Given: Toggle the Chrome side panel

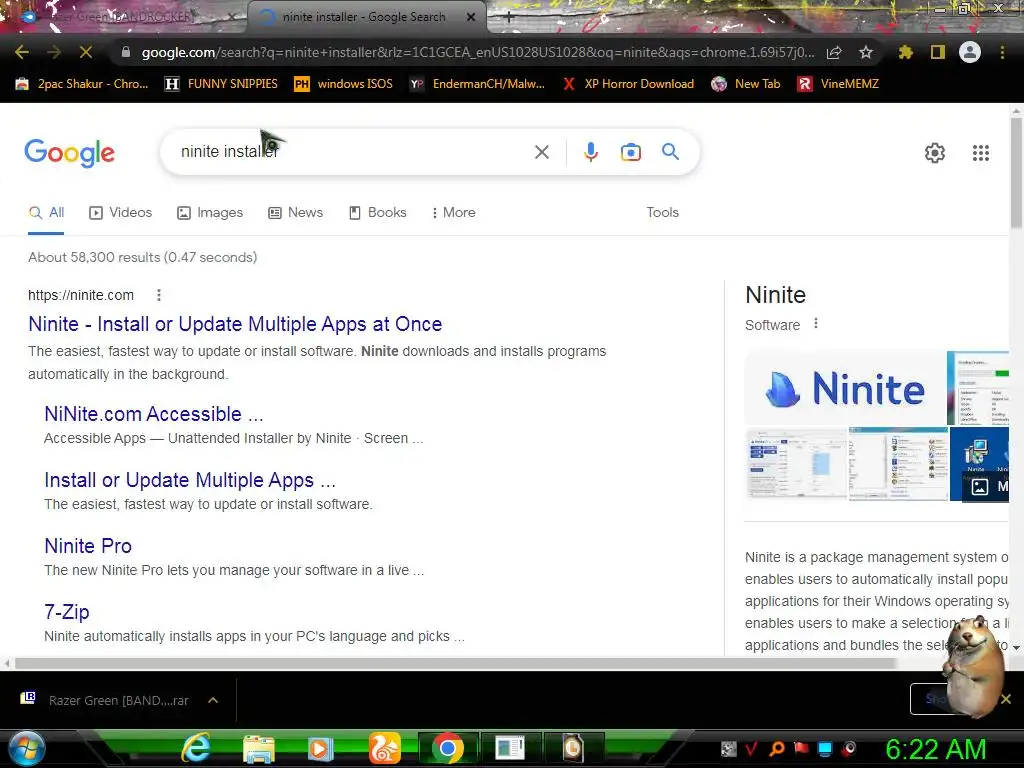Looking at the screenshot, I should tap(938, 52).
